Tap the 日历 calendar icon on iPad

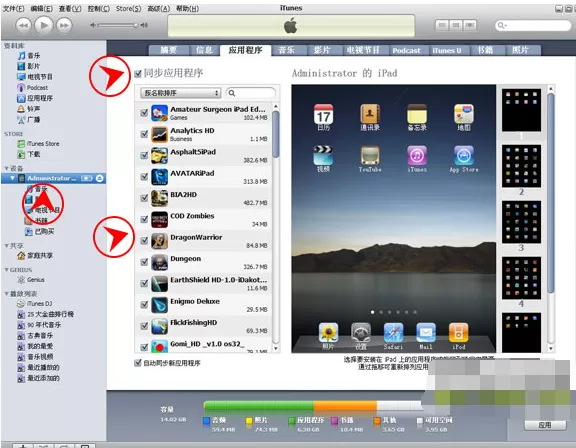[324, 118]
